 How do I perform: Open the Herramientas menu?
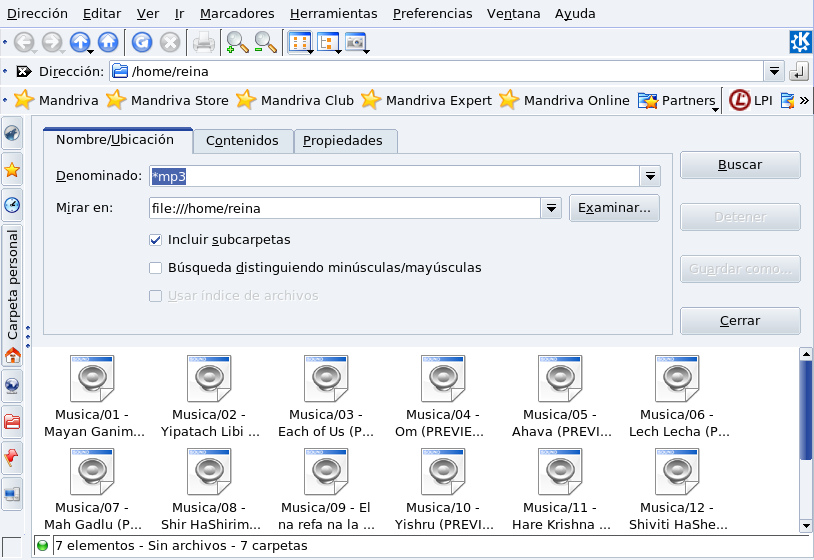coord(333,13)
